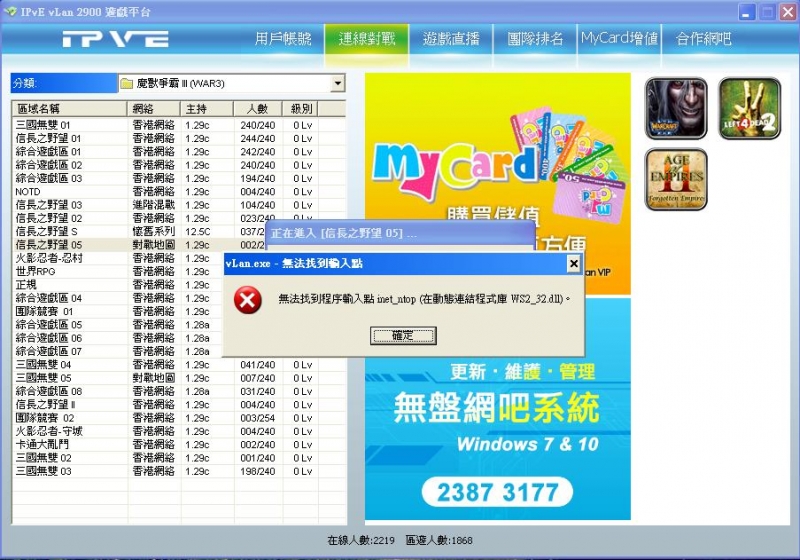Select room 火影忍者-守城
Viewport: 800px width, 560px height.
coord(179,431)
